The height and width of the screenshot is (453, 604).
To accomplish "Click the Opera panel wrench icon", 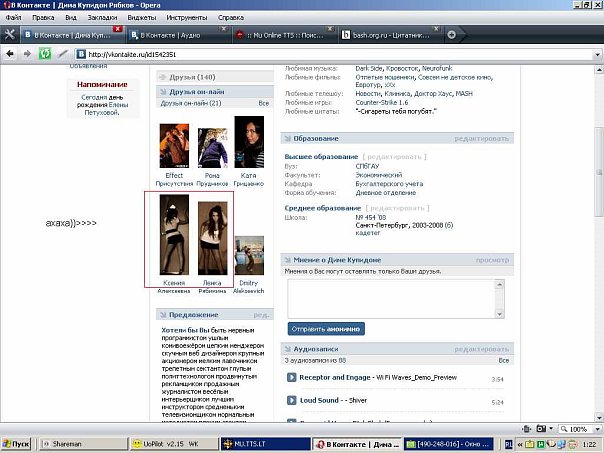I will pos(10,35).
